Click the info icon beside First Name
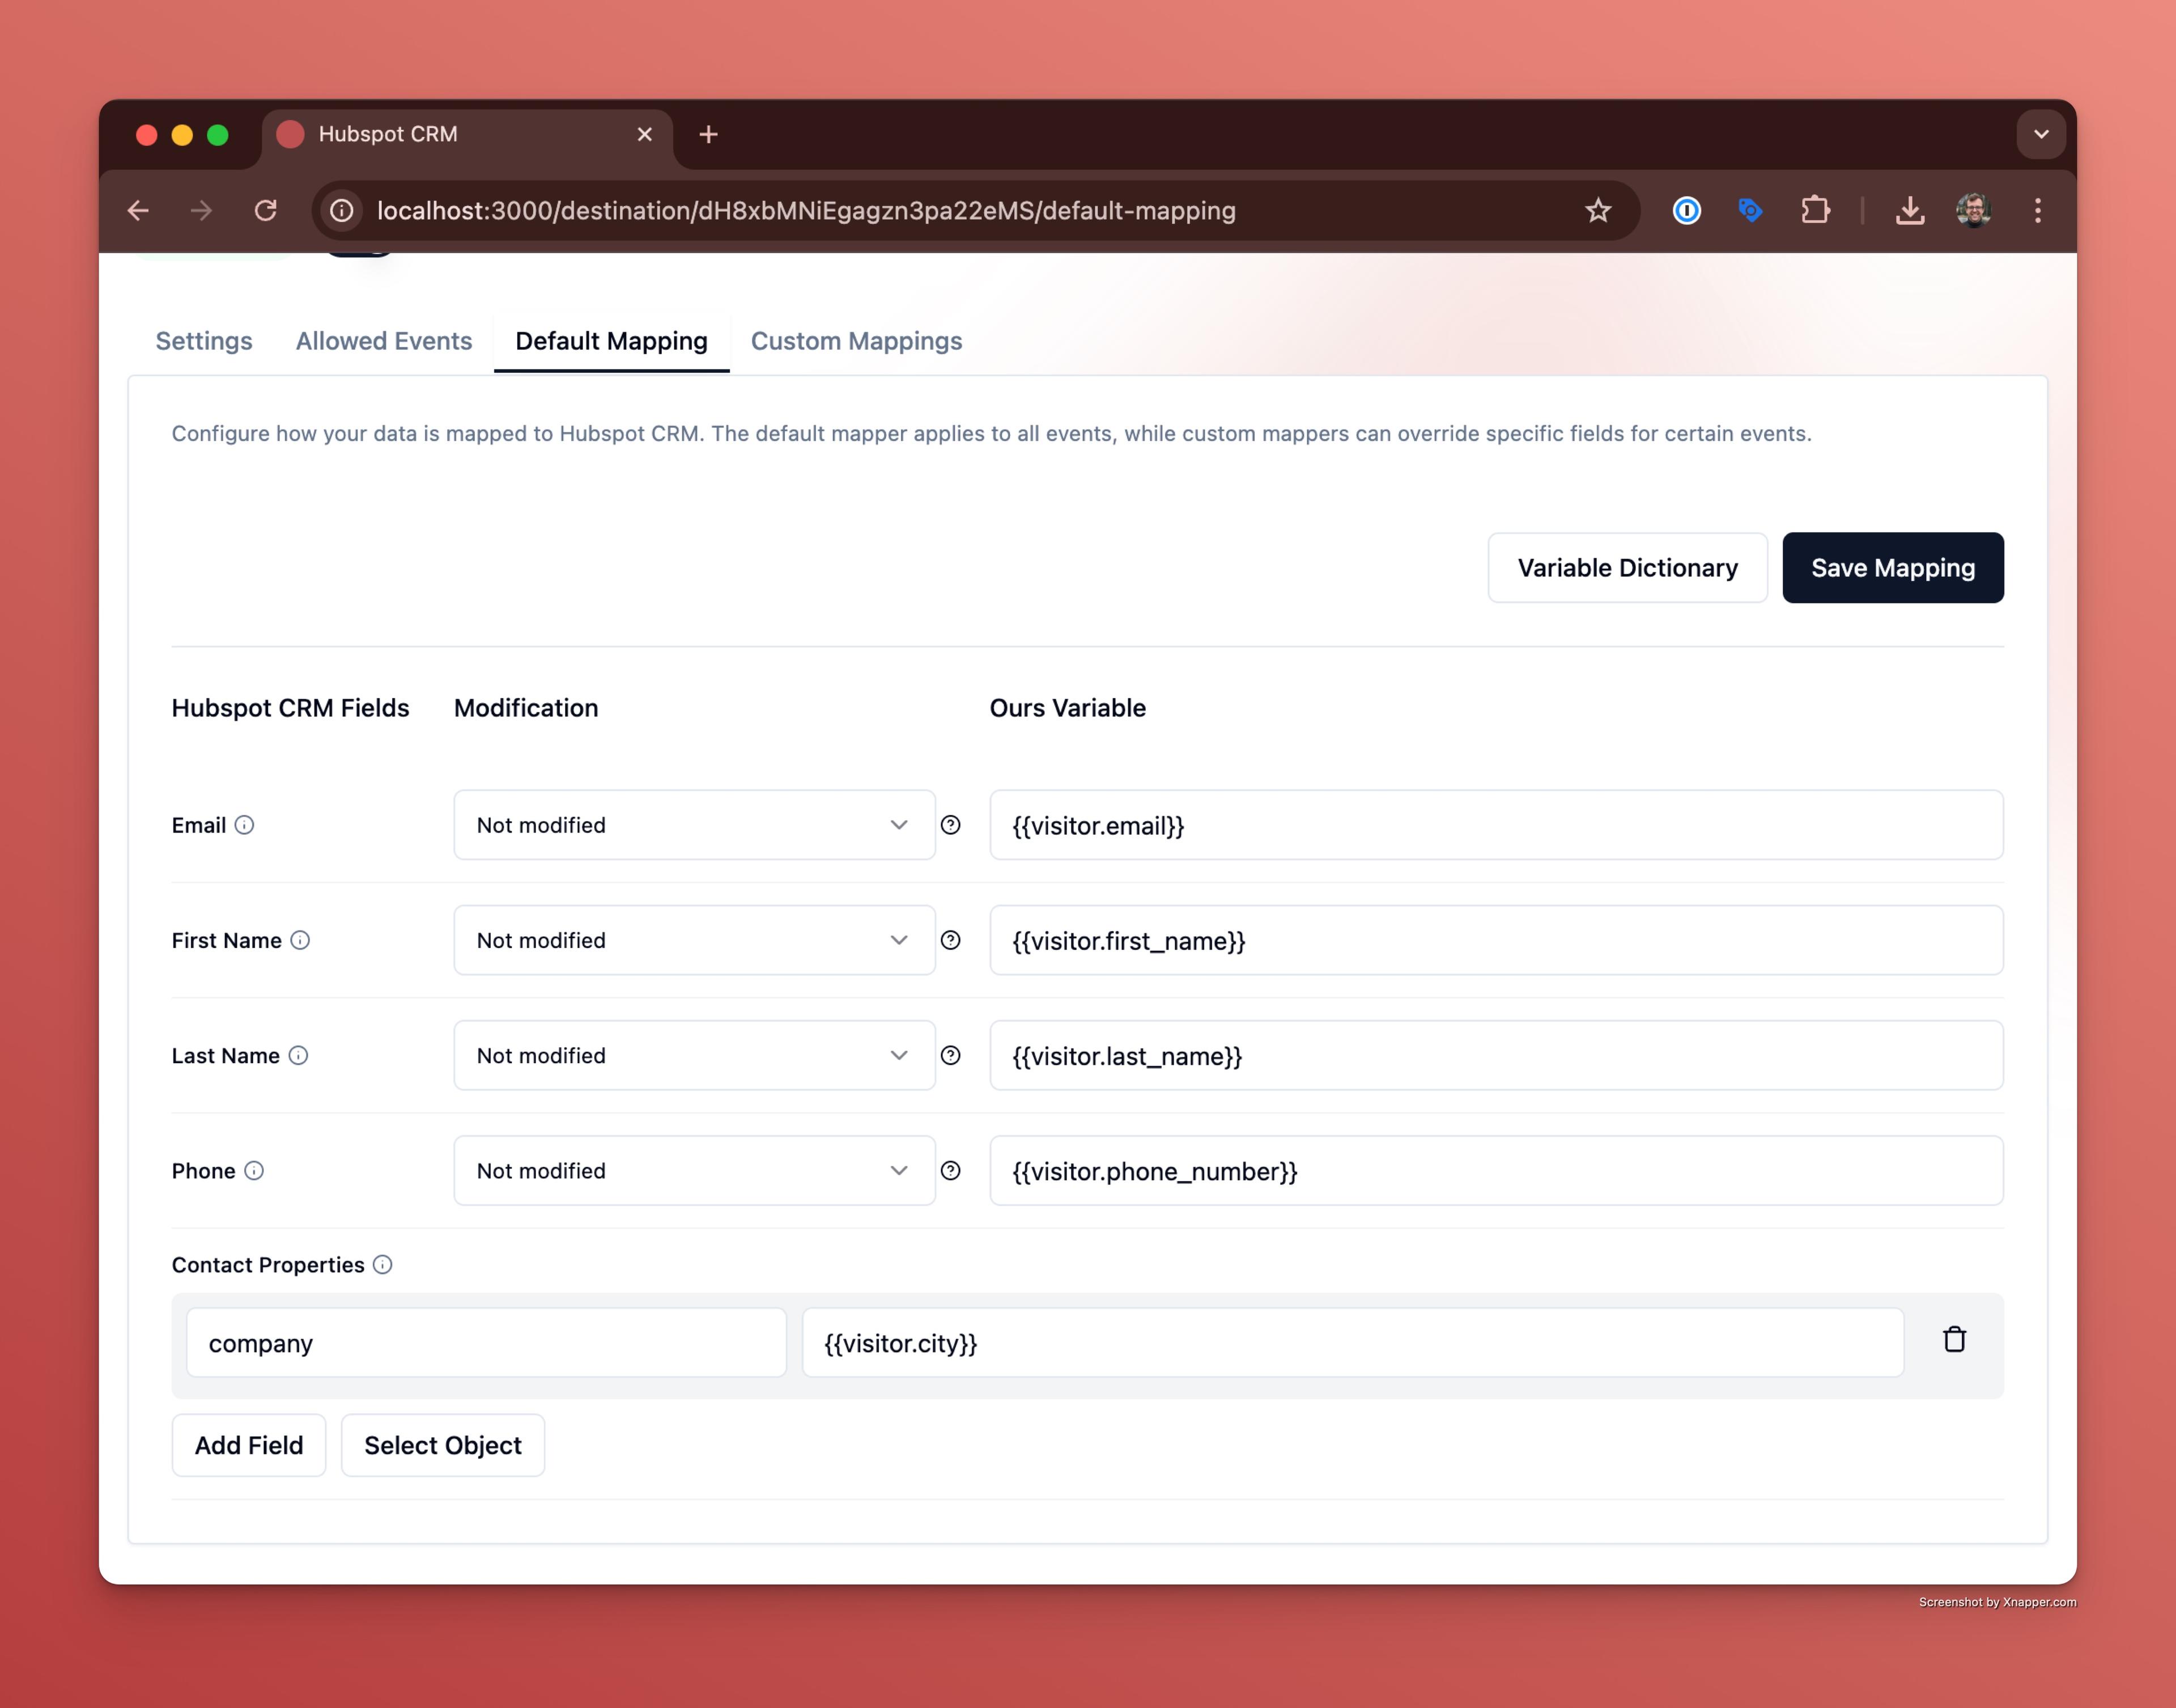Image resolution: width=2176 pixels, height=1708 pixels. click(x=300, y=940)
